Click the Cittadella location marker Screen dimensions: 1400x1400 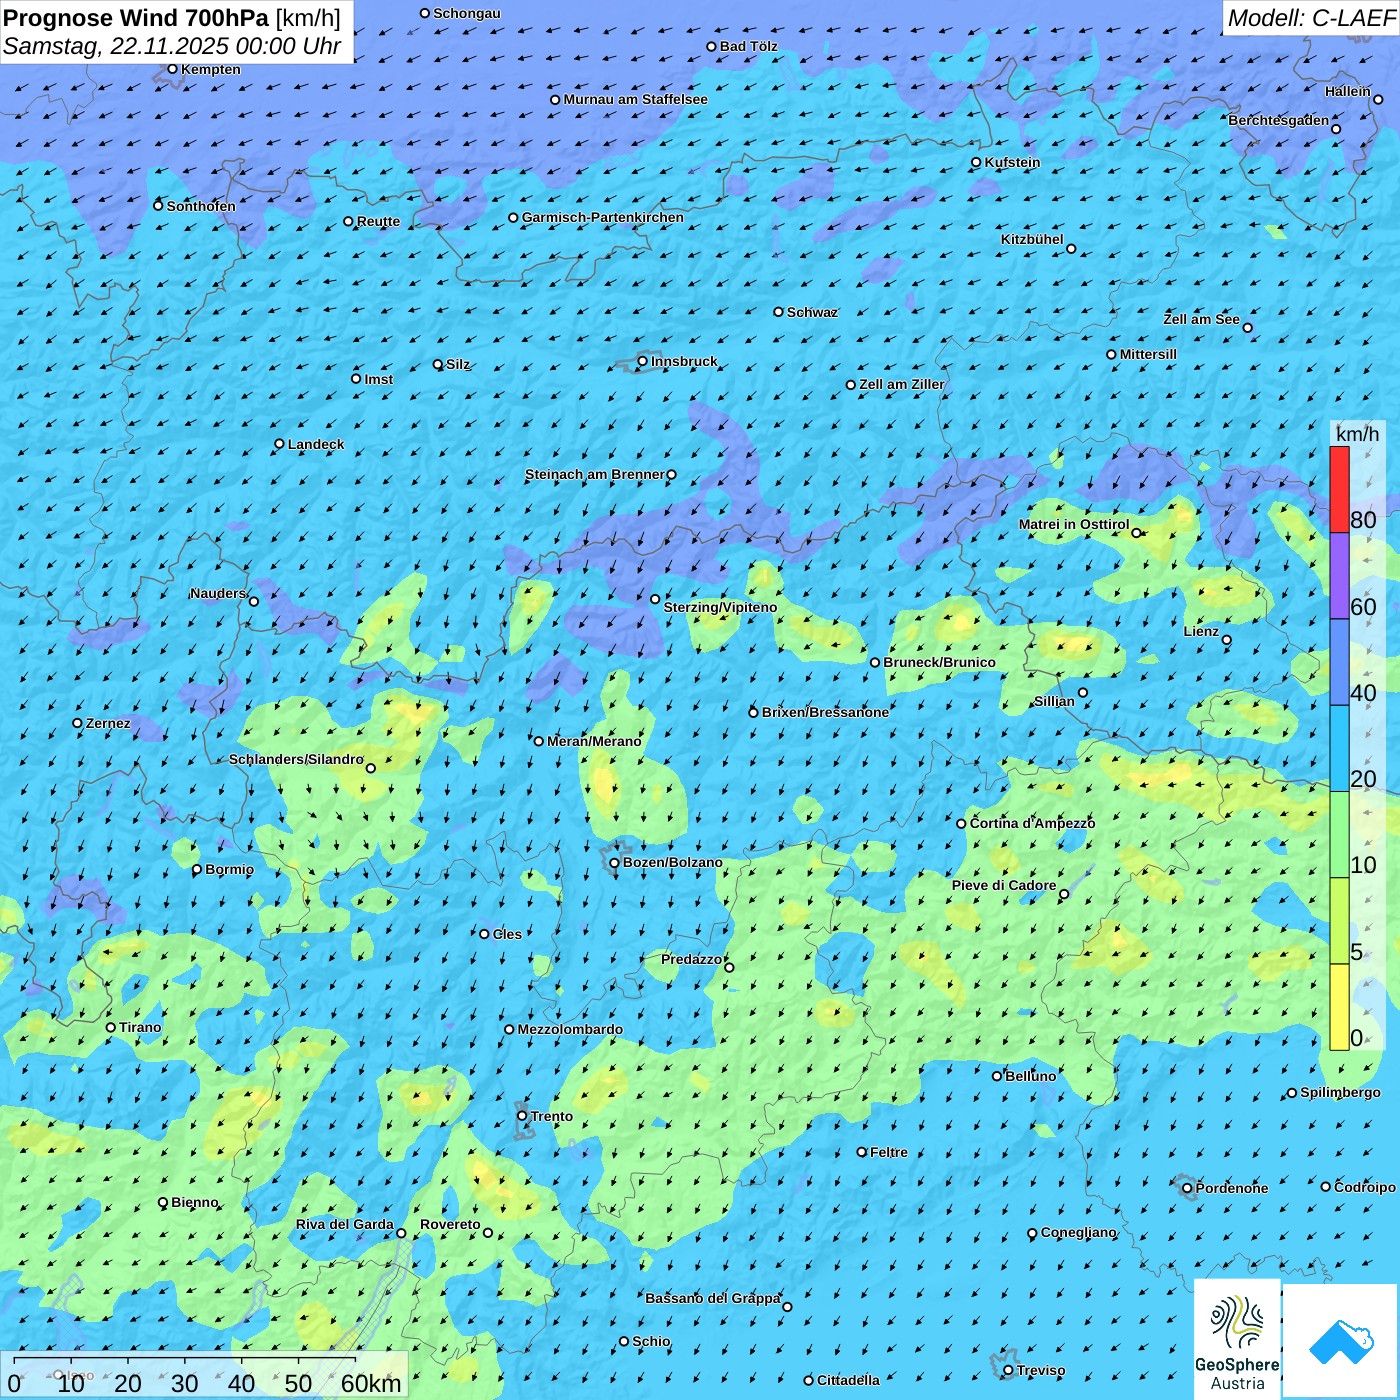pos(809,1380)
